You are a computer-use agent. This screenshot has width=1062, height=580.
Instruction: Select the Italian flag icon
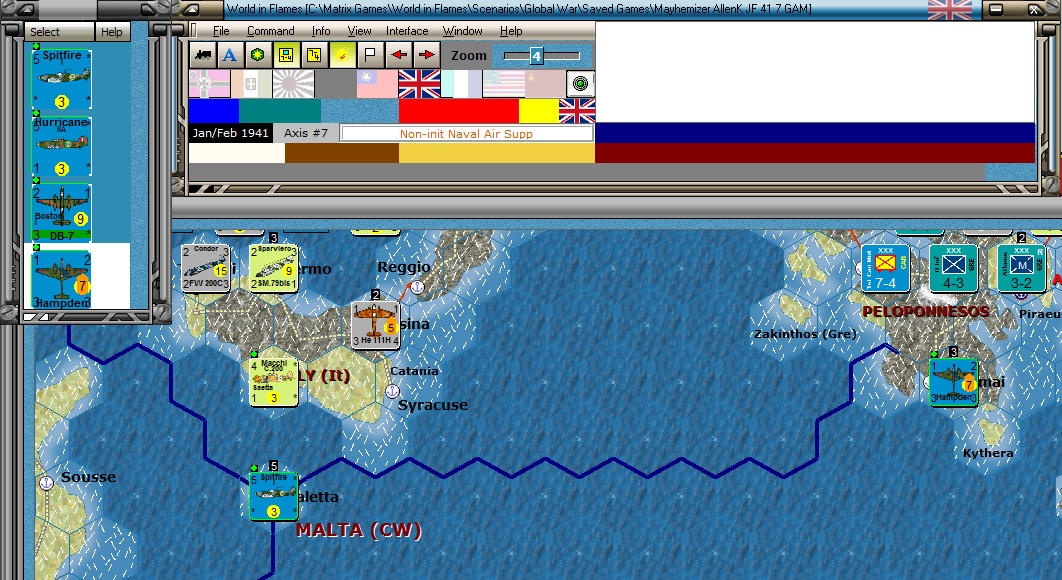251,84
